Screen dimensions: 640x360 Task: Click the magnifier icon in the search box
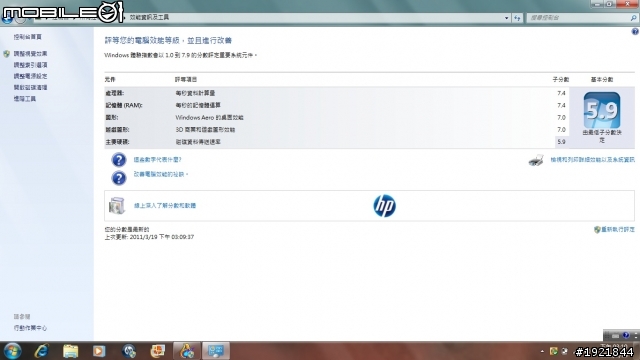point(633,18)
